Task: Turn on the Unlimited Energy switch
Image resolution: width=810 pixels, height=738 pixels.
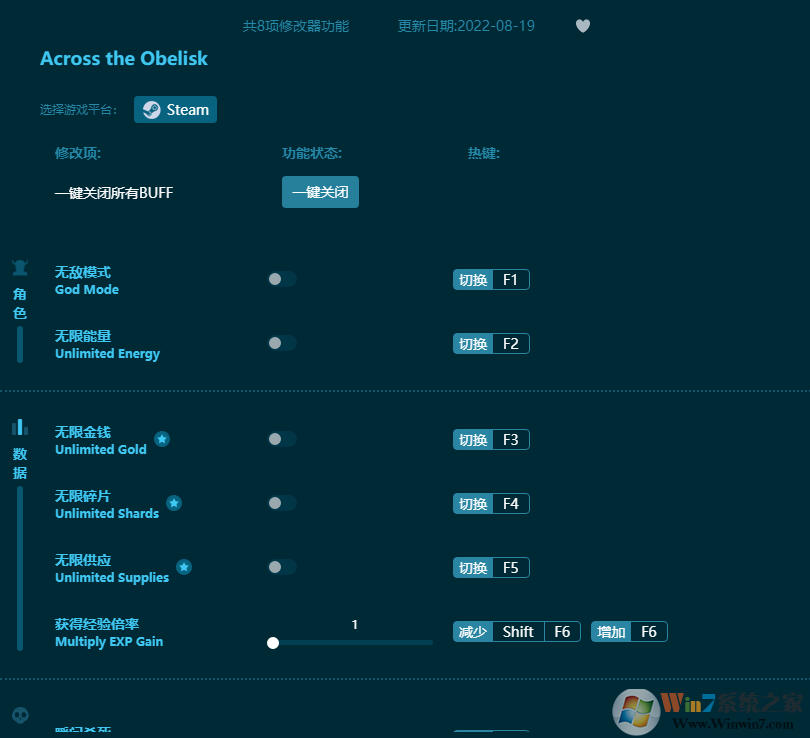Action: pyautogui.click(x=281, y=343)
